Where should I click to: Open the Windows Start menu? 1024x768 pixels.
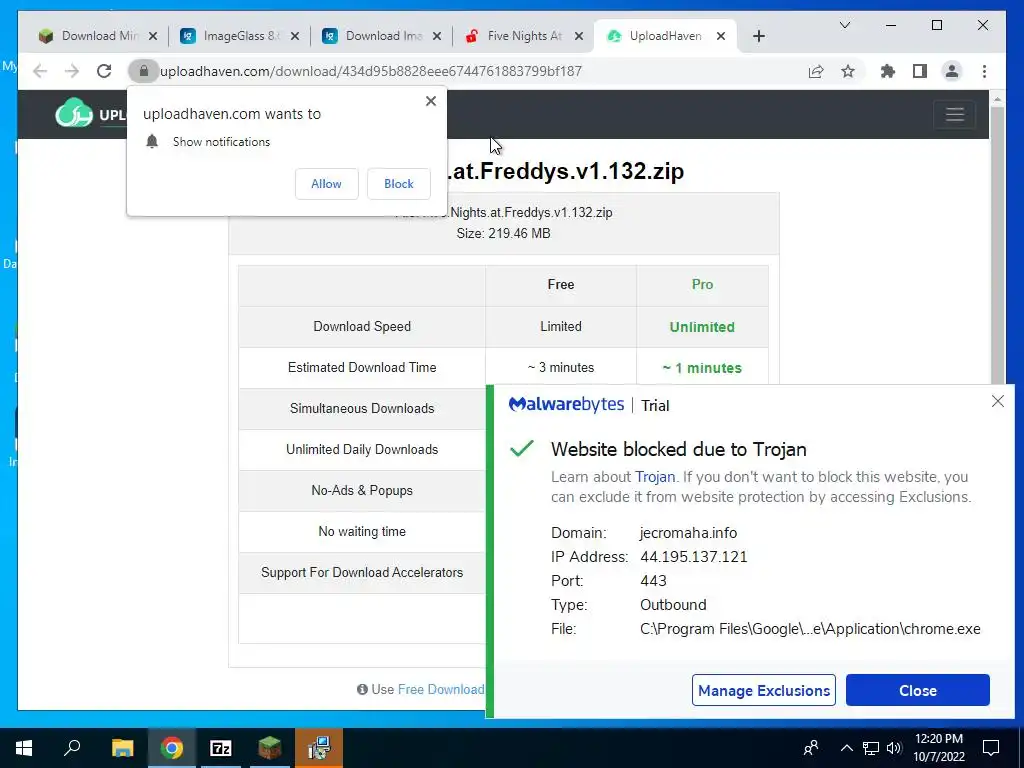tap(24, 748)
